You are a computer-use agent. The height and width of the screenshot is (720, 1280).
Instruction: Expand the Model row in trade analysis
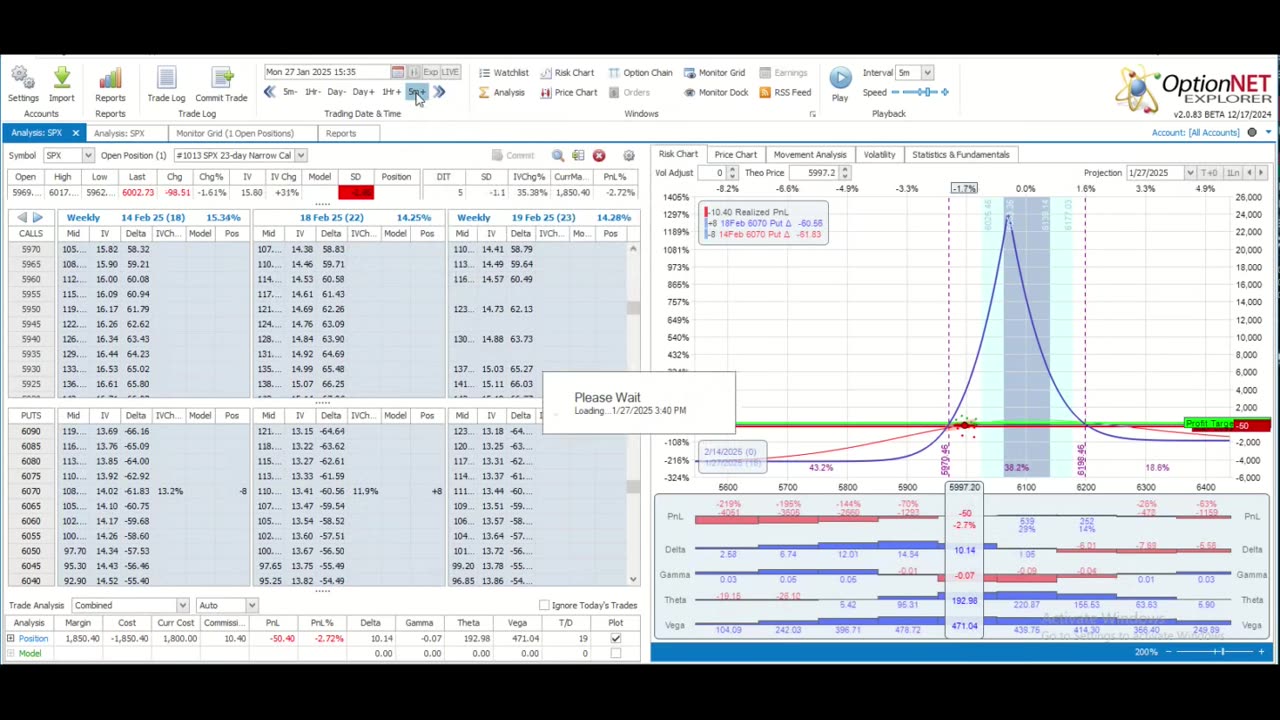[10, 653]
